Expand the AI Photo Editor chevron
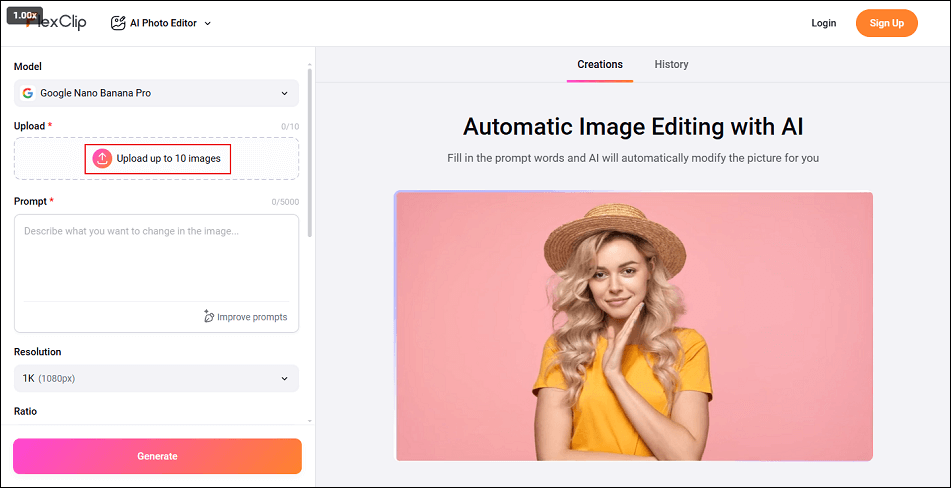Screen dimensions: 951x488 207,24
